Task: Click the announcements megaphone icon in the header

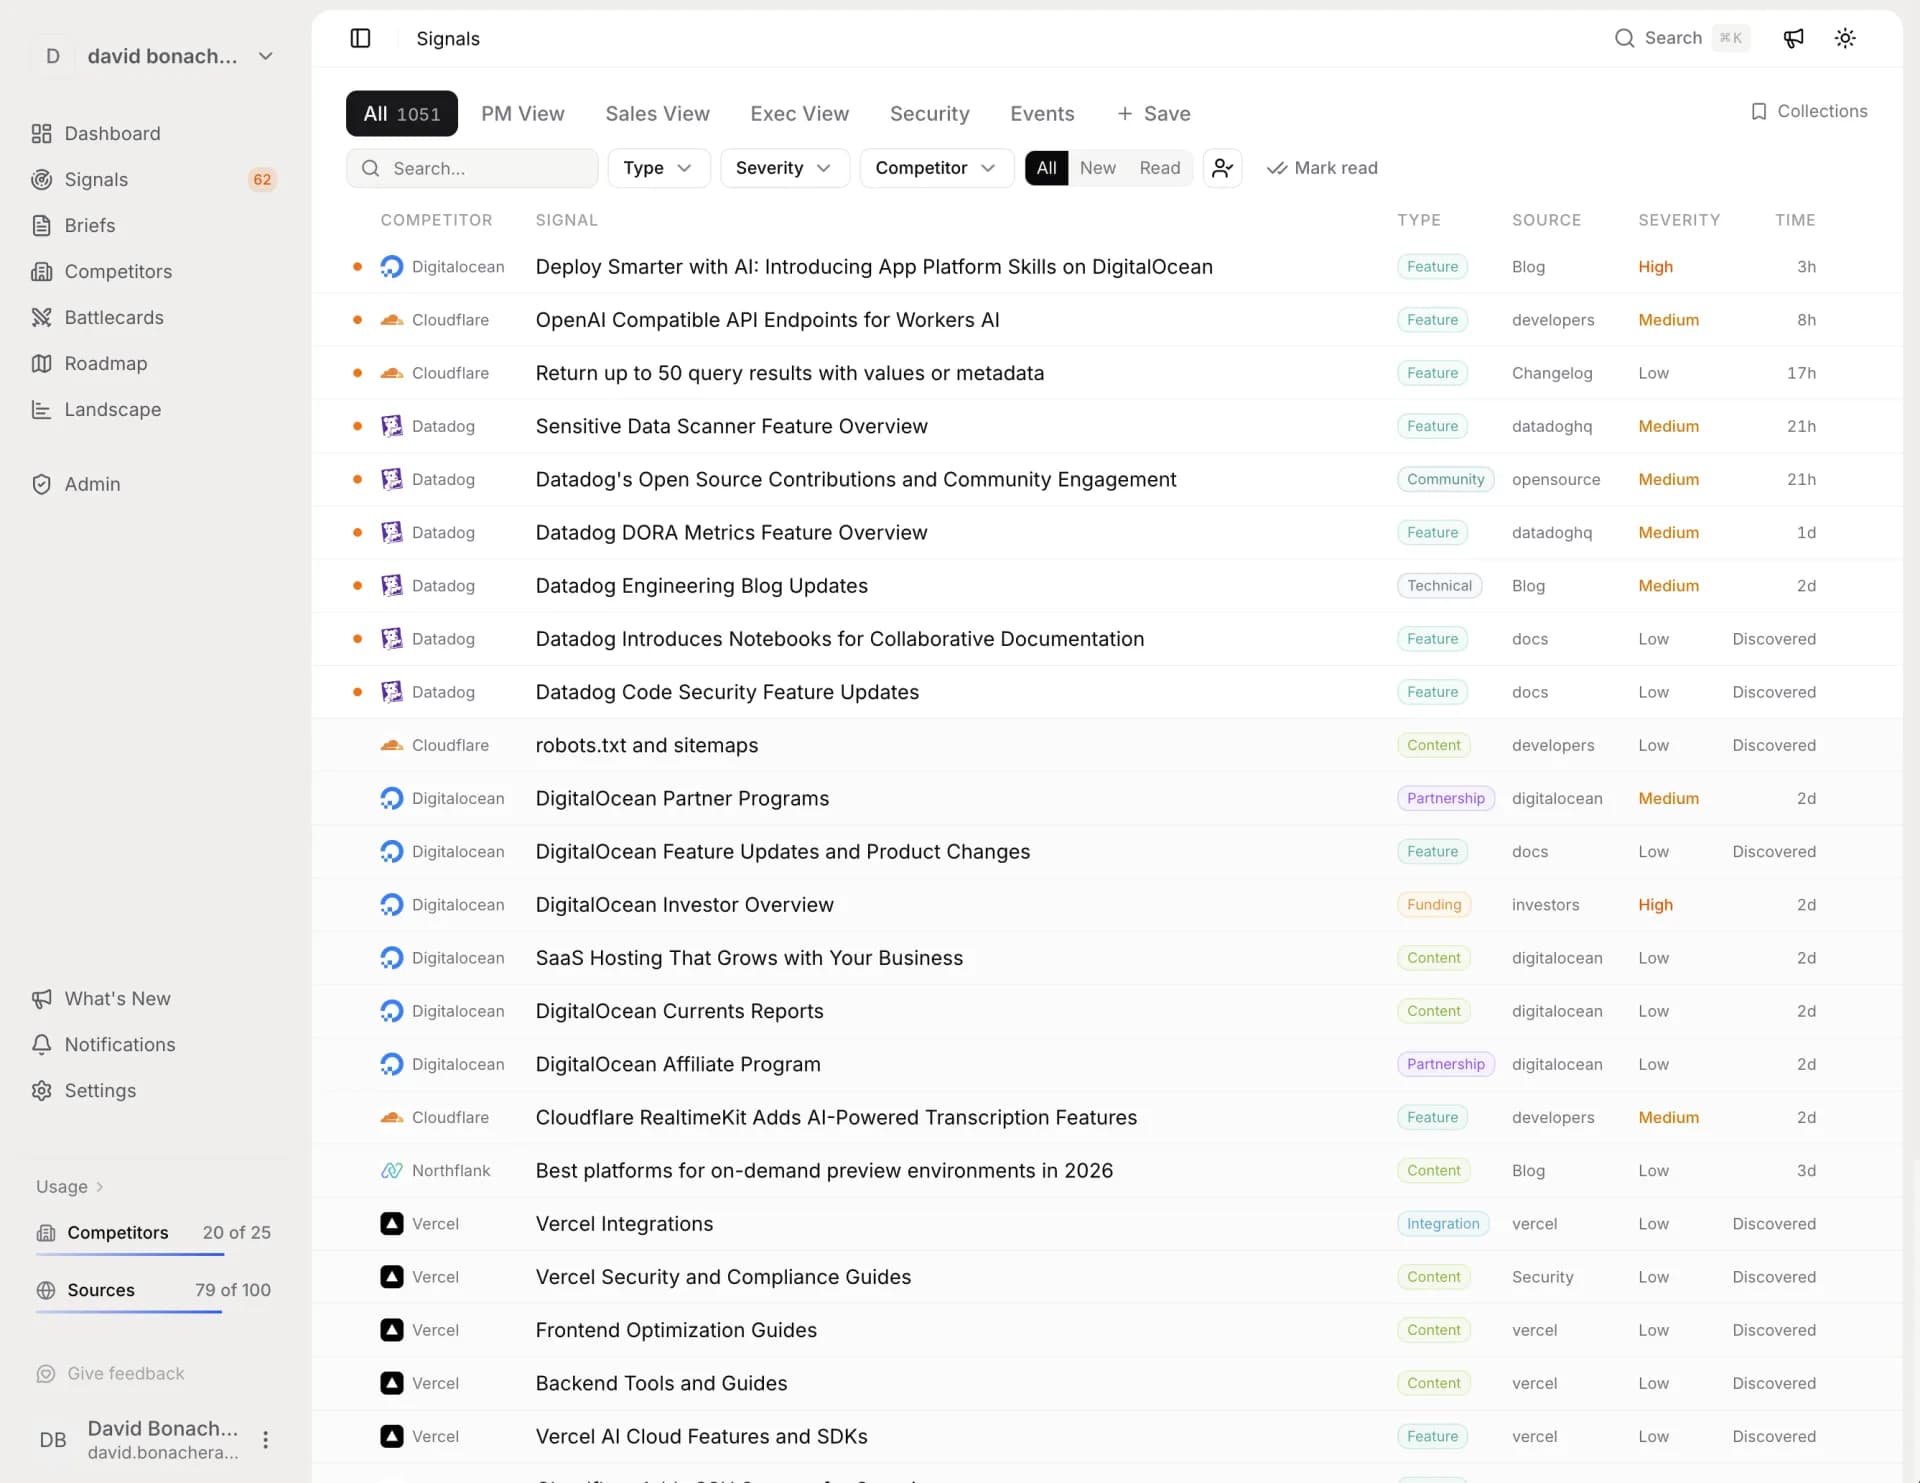Action: (x=1793, y=38)
